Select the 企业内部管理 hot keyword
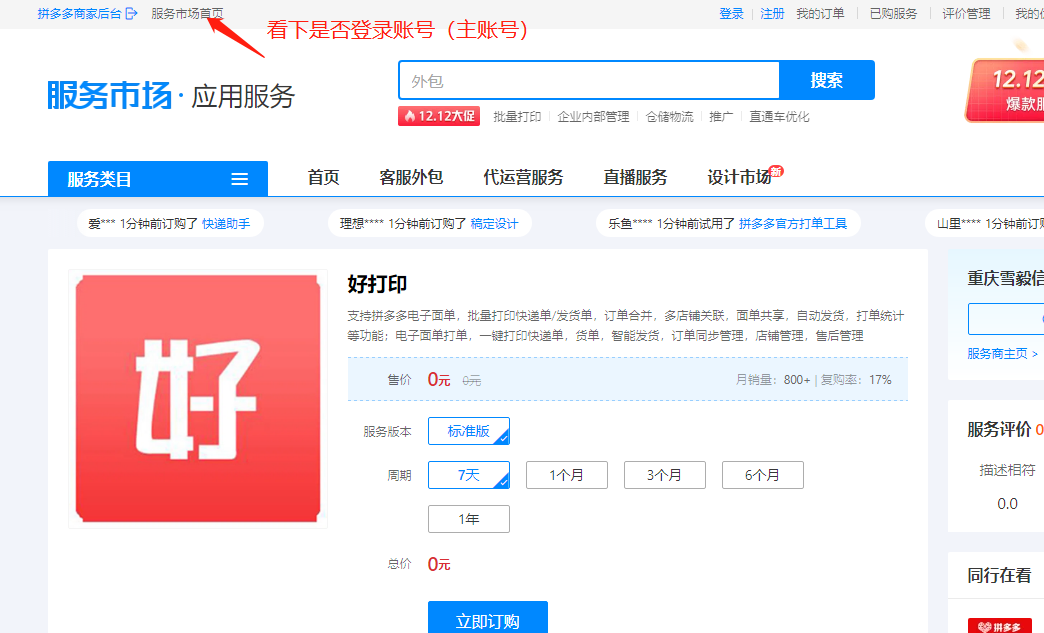 pos(593,116)
